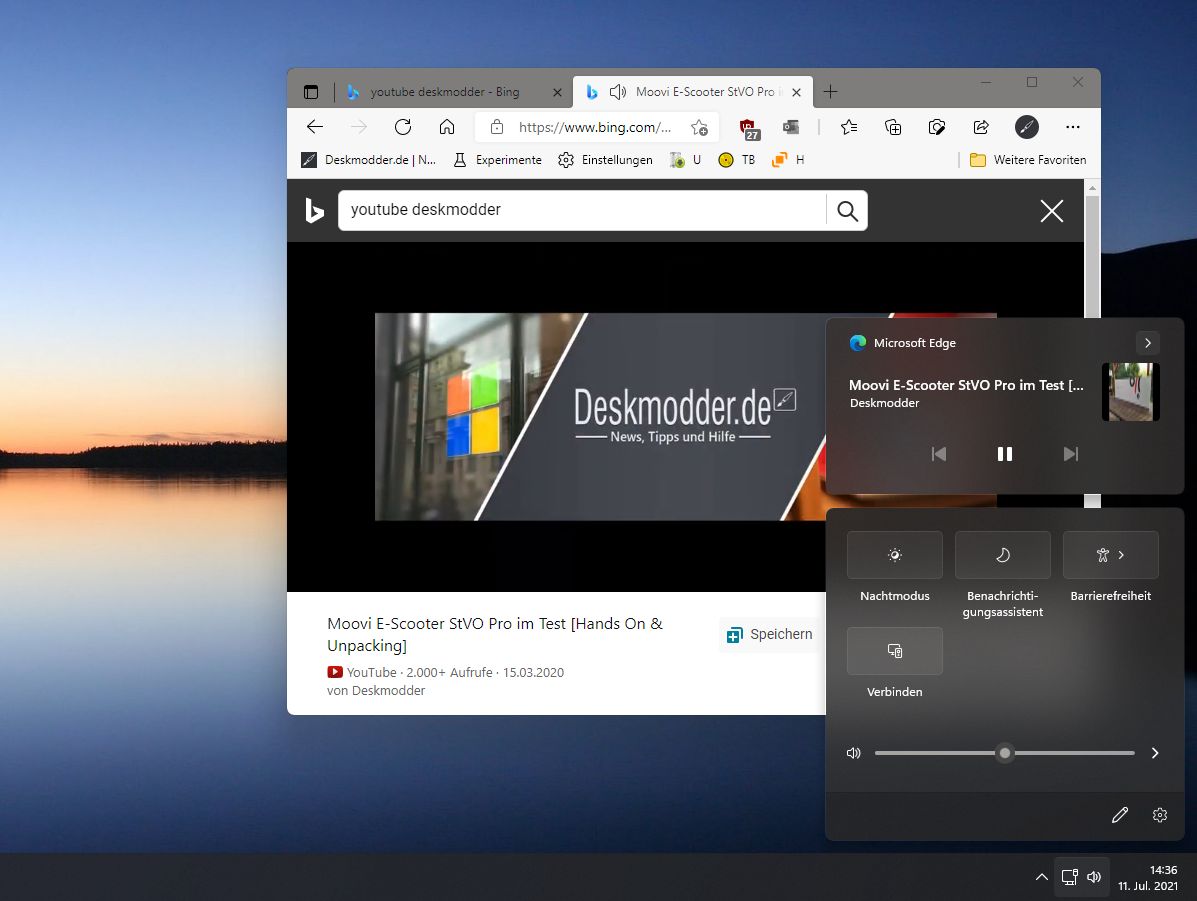Click the Bing search box
1197x901 pixels.
point(582,210)
